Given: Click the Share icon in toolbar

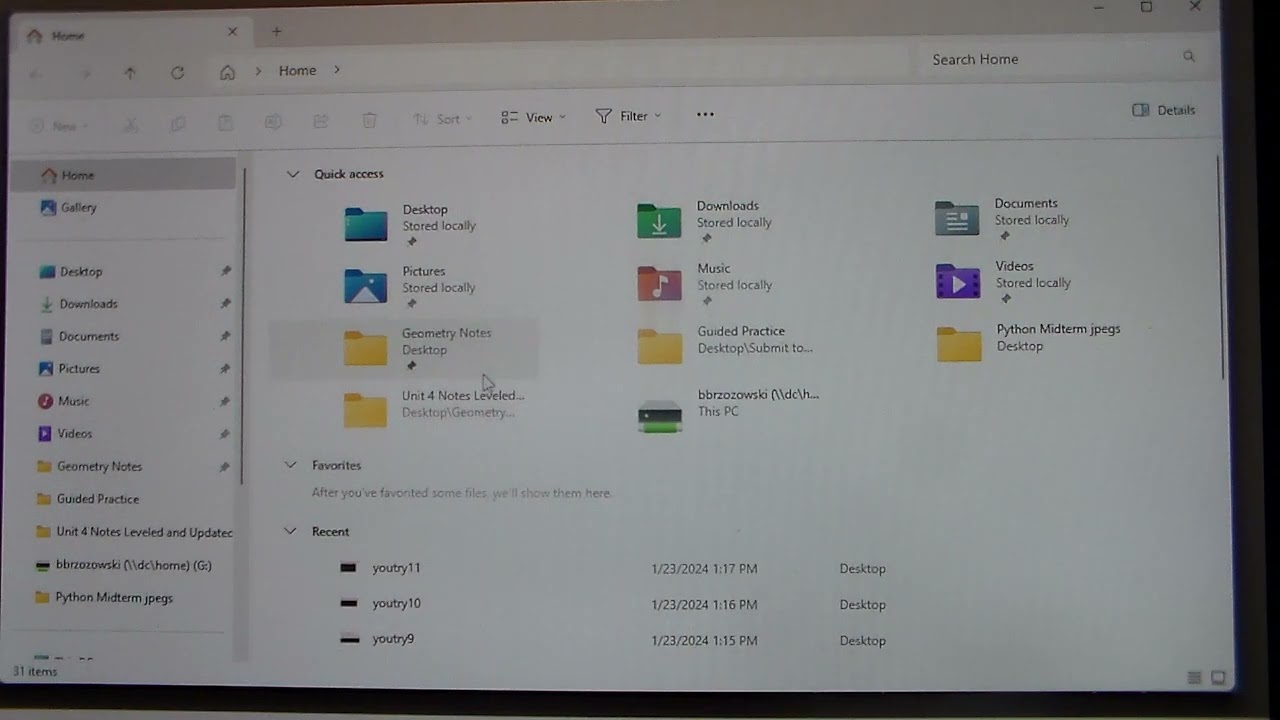Looking at the screenshot, I should [321, 121].
